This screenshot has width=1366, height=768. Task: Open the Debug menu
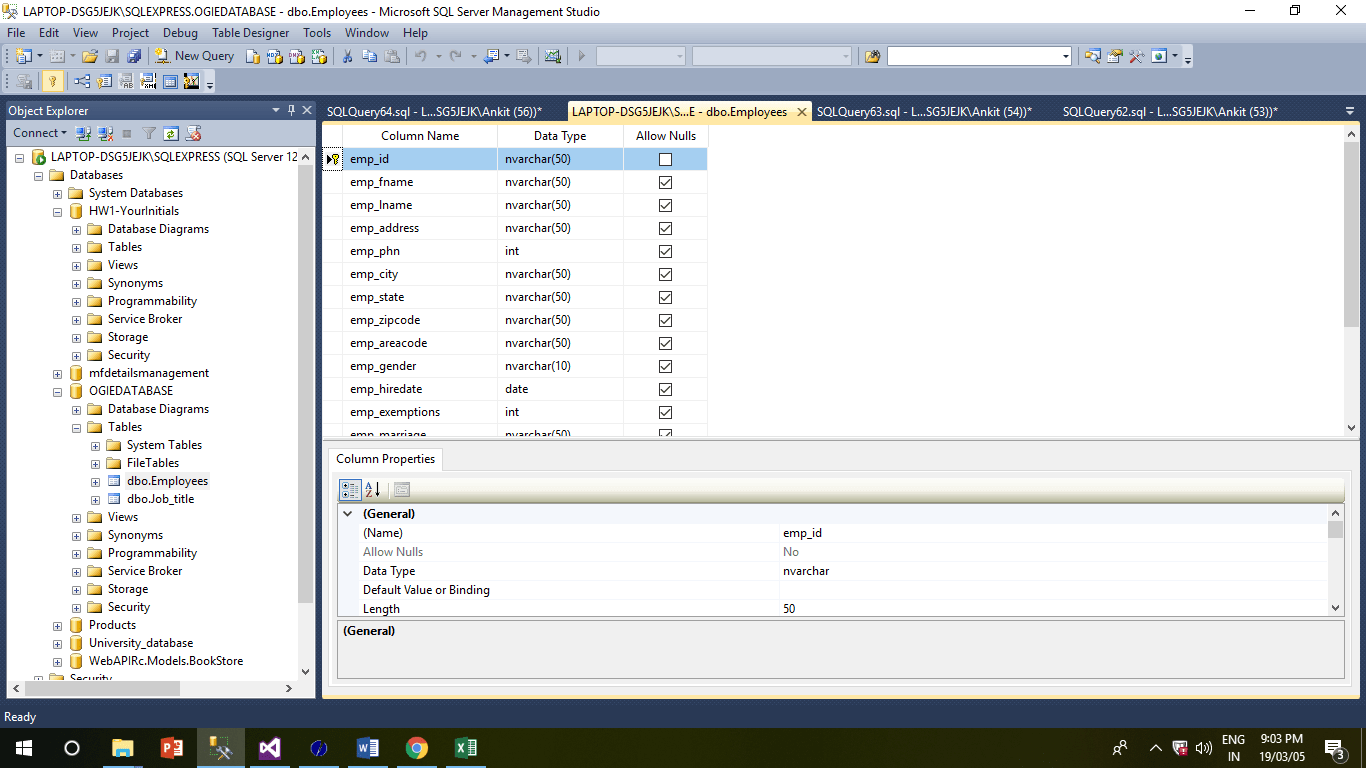(x=180, y=33)
